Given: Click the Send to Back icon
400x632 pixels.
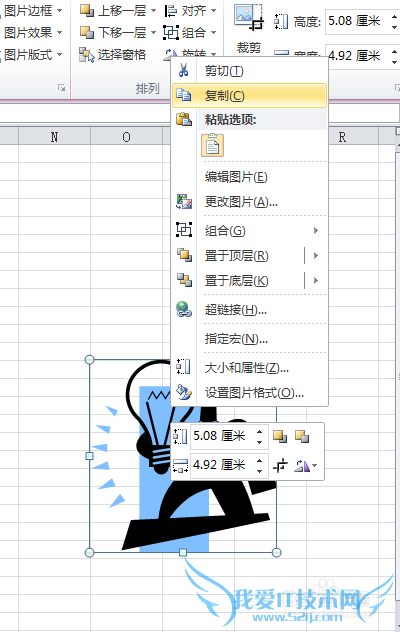Looking at the screenshot, I should 184,280.
